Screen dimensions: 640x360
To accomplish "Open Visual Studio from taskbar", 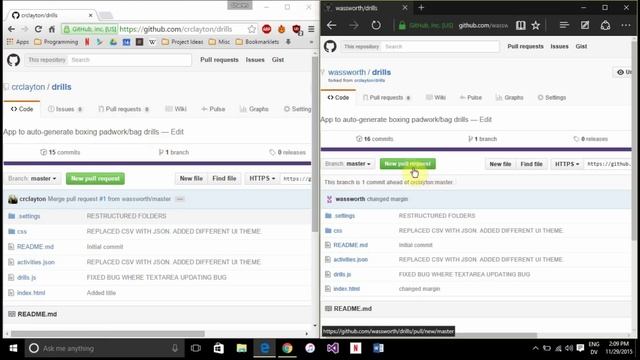I will 333,348.
